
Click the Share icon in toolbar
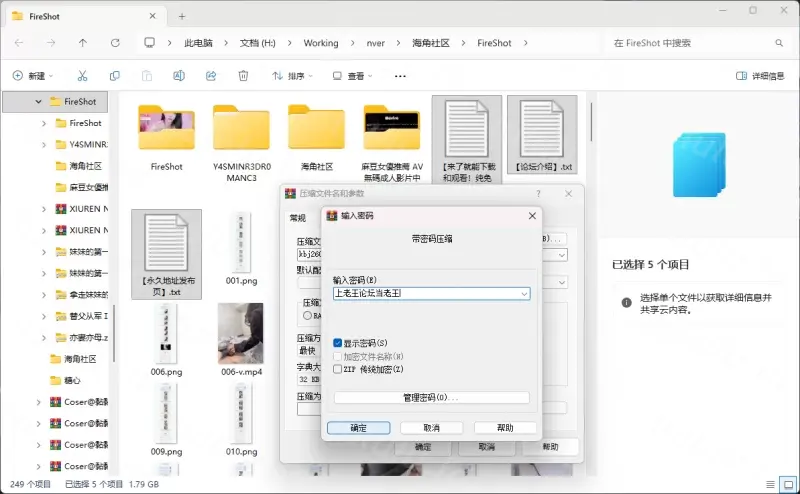point(211,76)
